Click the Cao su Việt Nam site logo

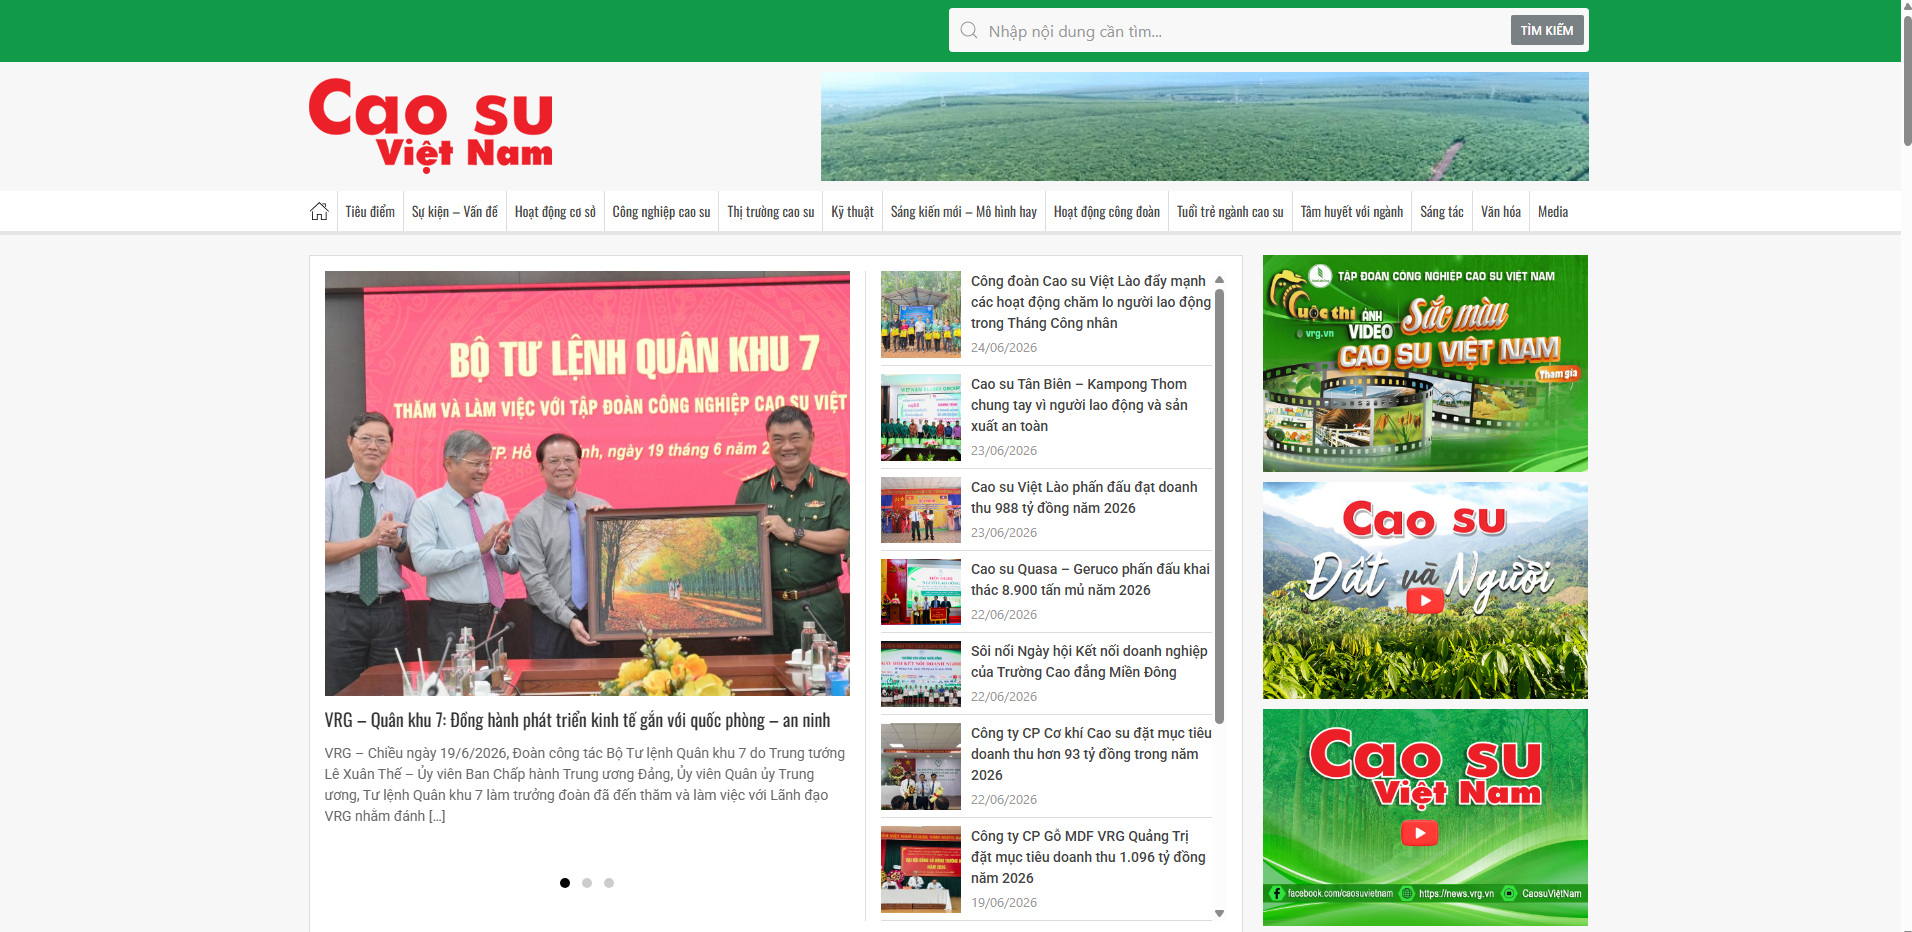coord(431,125)
